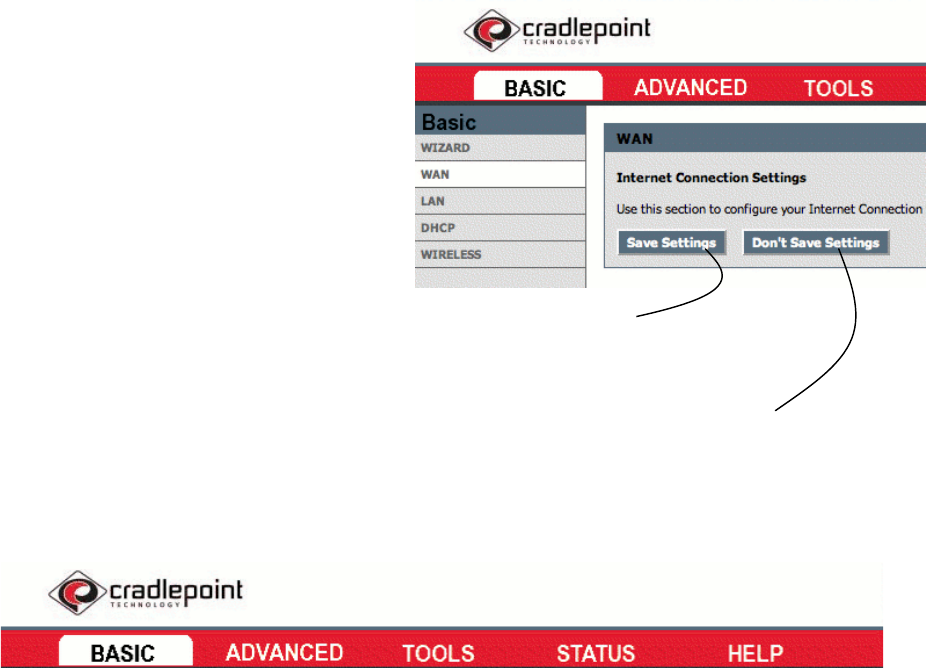Click the WAN panel header
Image resolution: width=926 pixels, height=668 pixels.
pos(765,139)
